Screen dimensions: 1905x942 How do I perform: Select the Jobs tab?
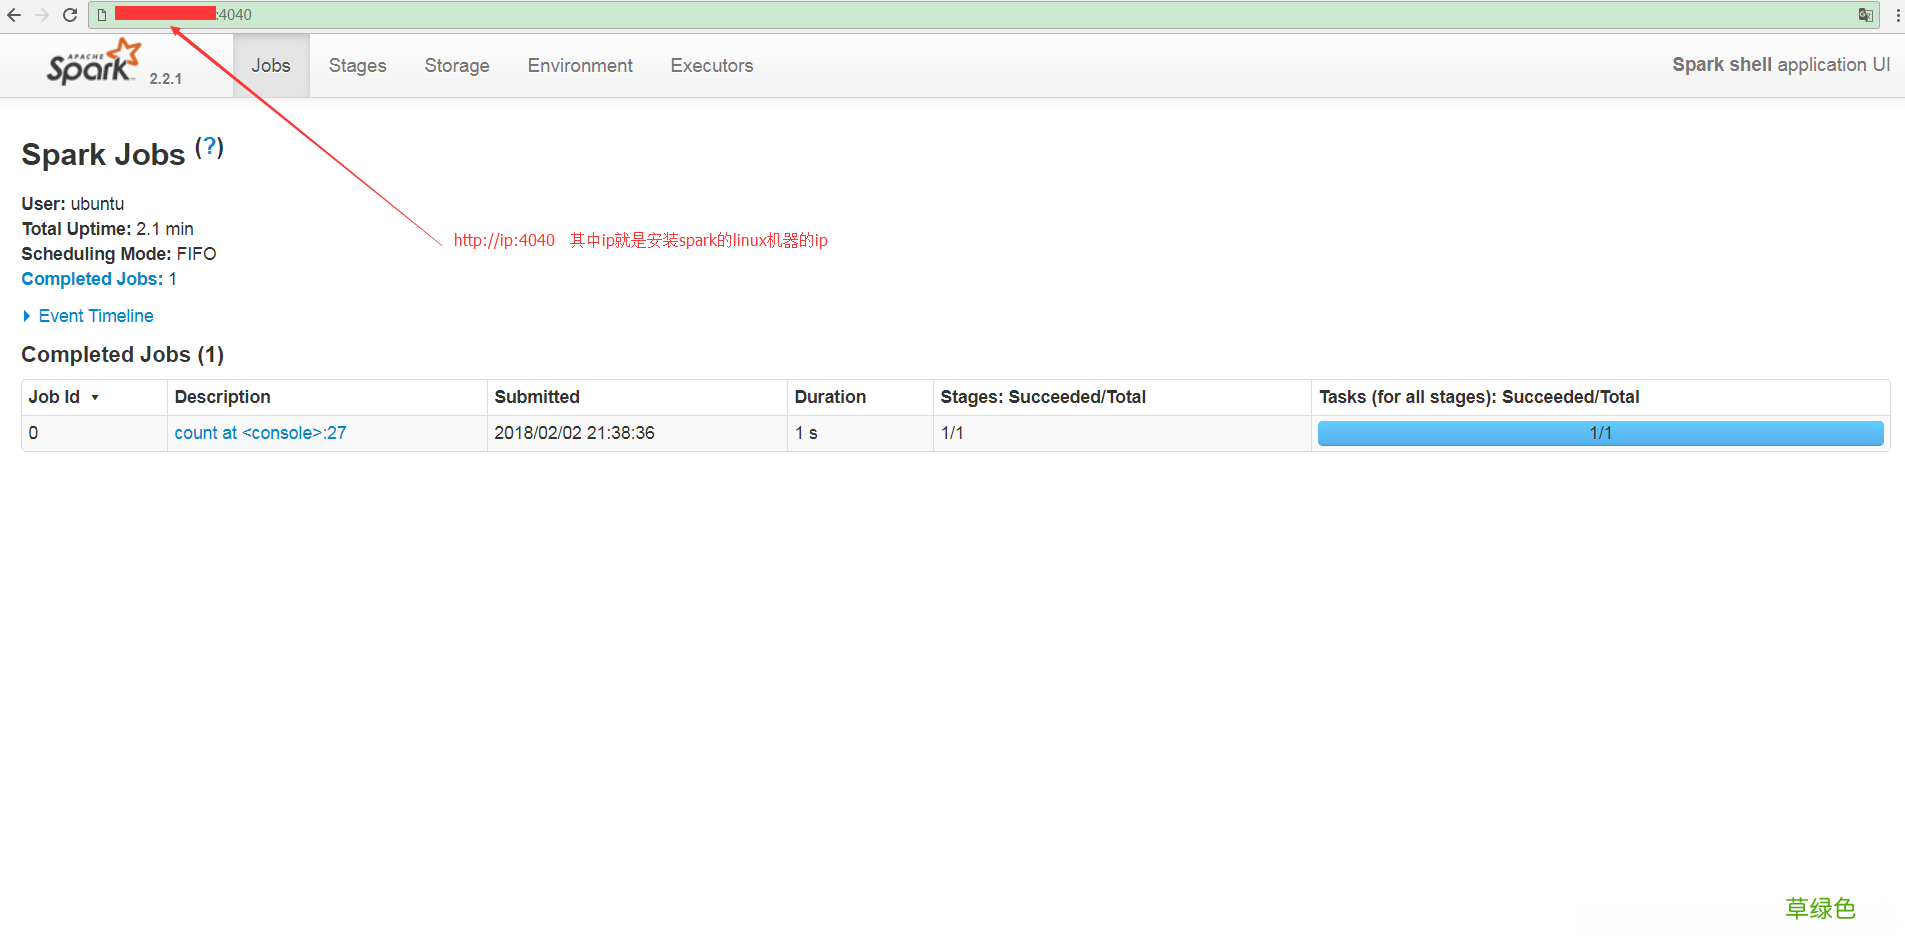[271, 66]
